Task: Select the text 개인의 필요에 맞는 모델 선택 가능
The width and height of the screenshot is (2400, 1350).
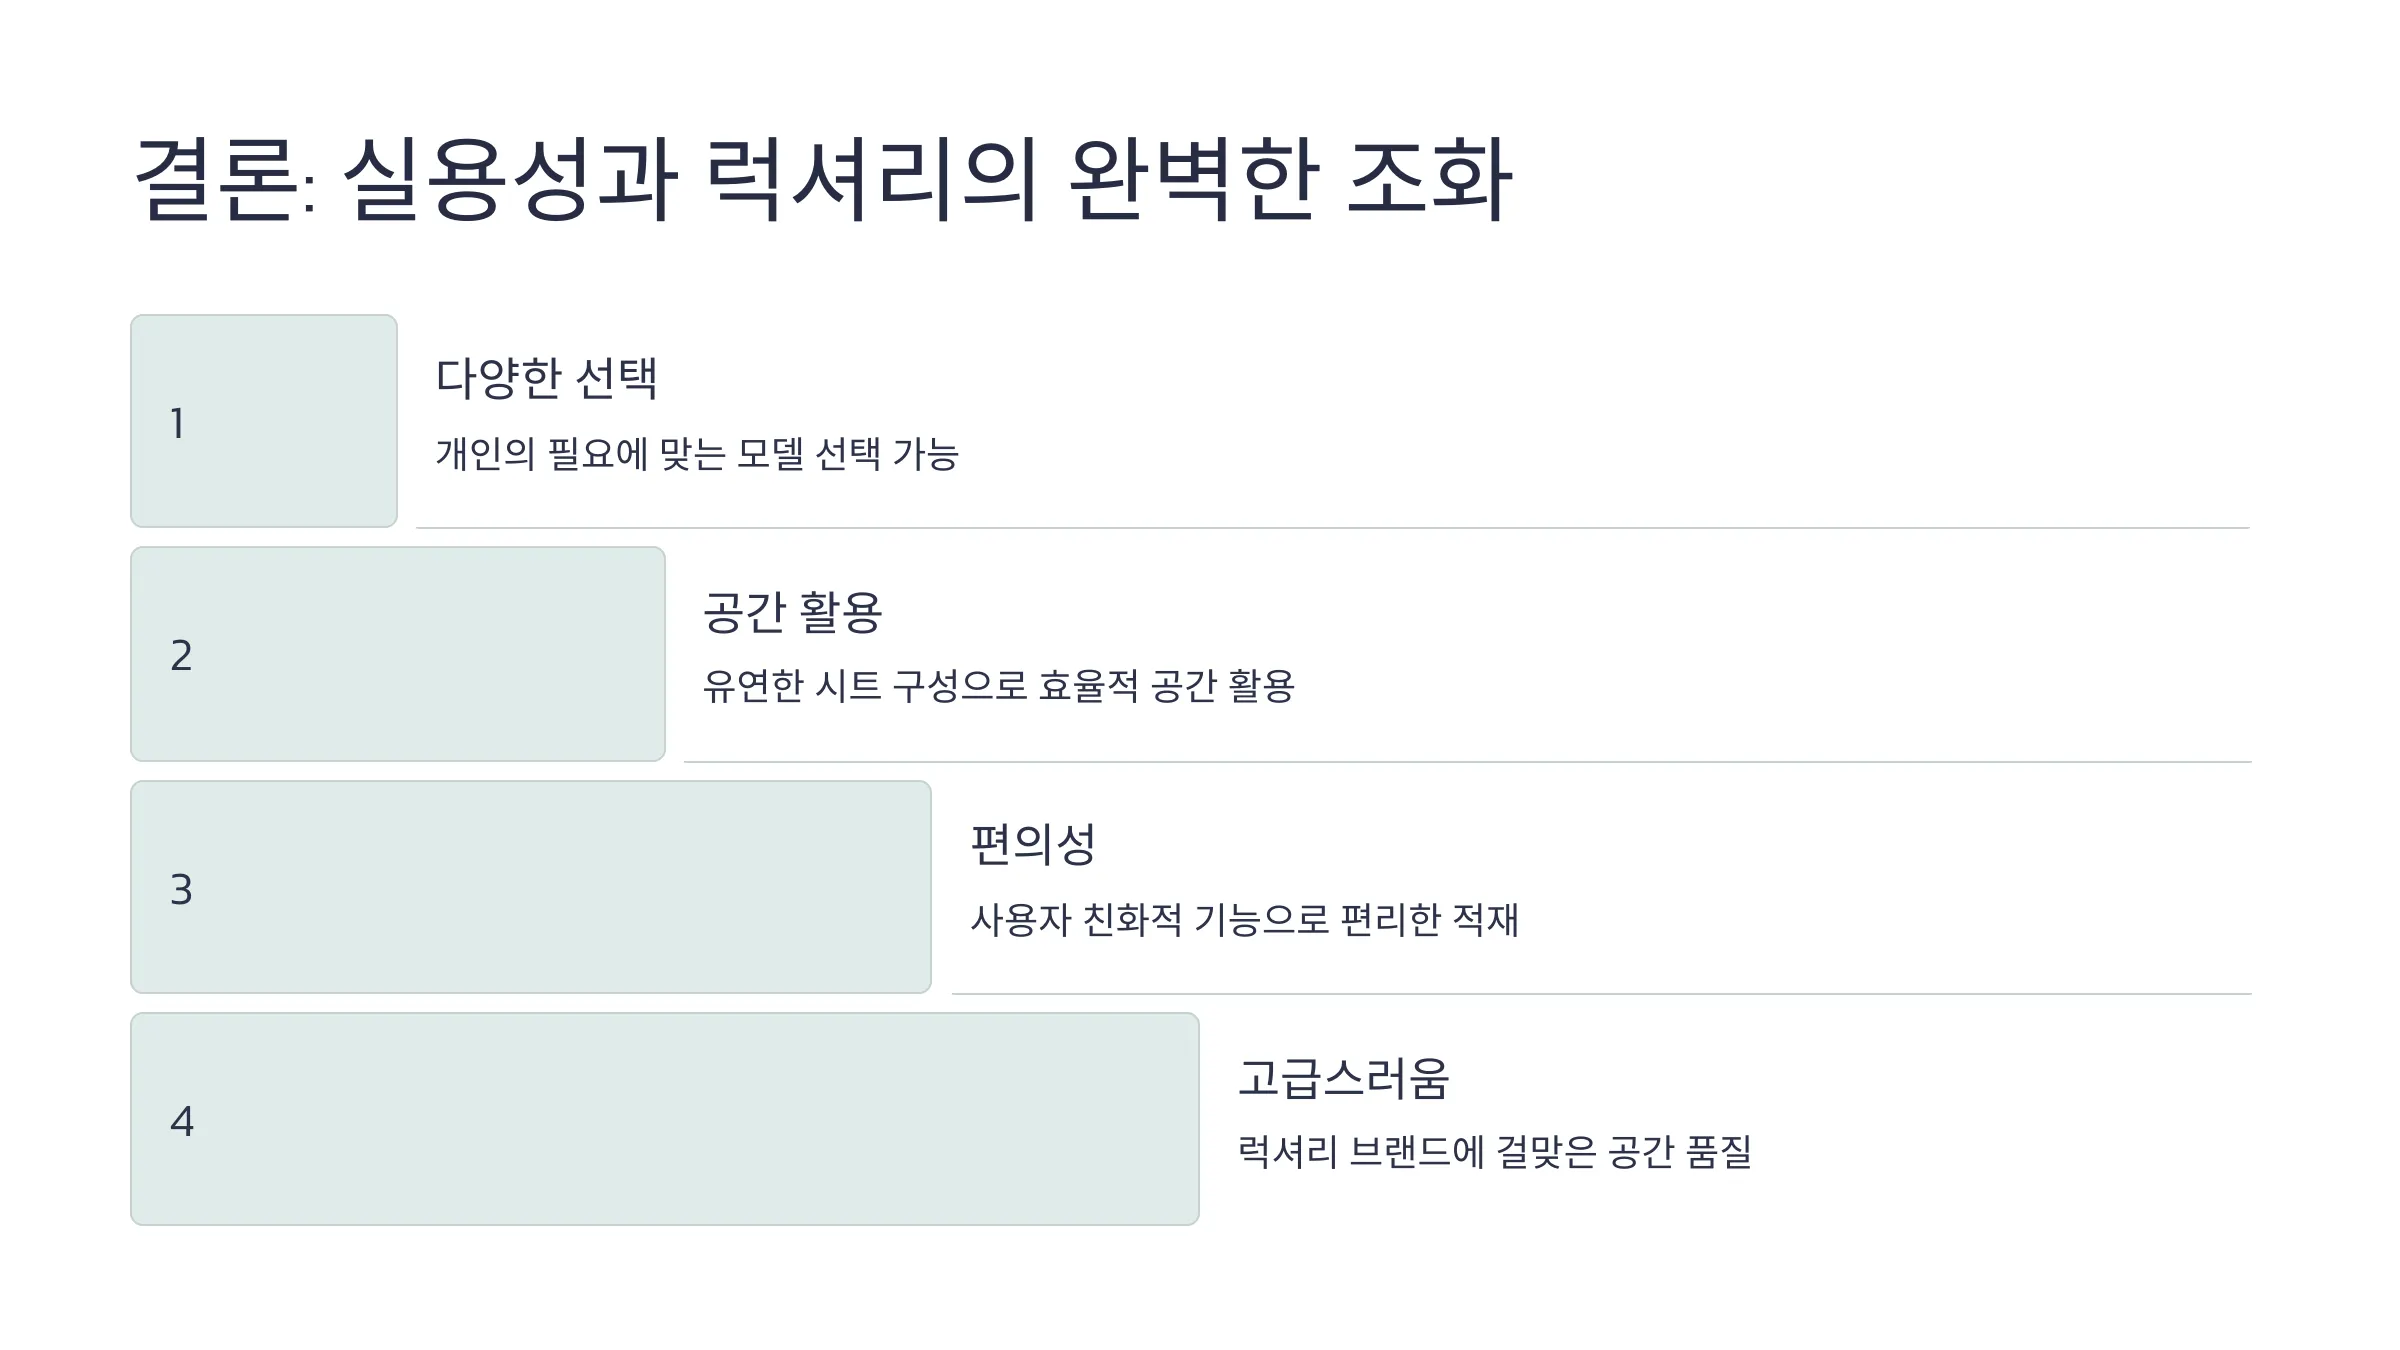Action: tap(697, 454)
